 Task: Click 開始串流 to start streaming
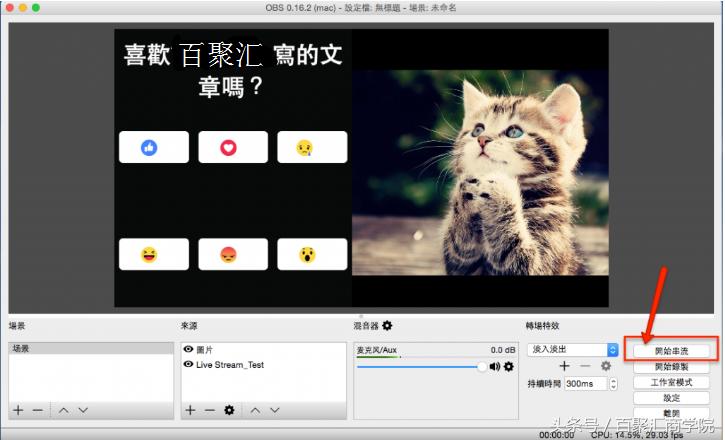671,351
